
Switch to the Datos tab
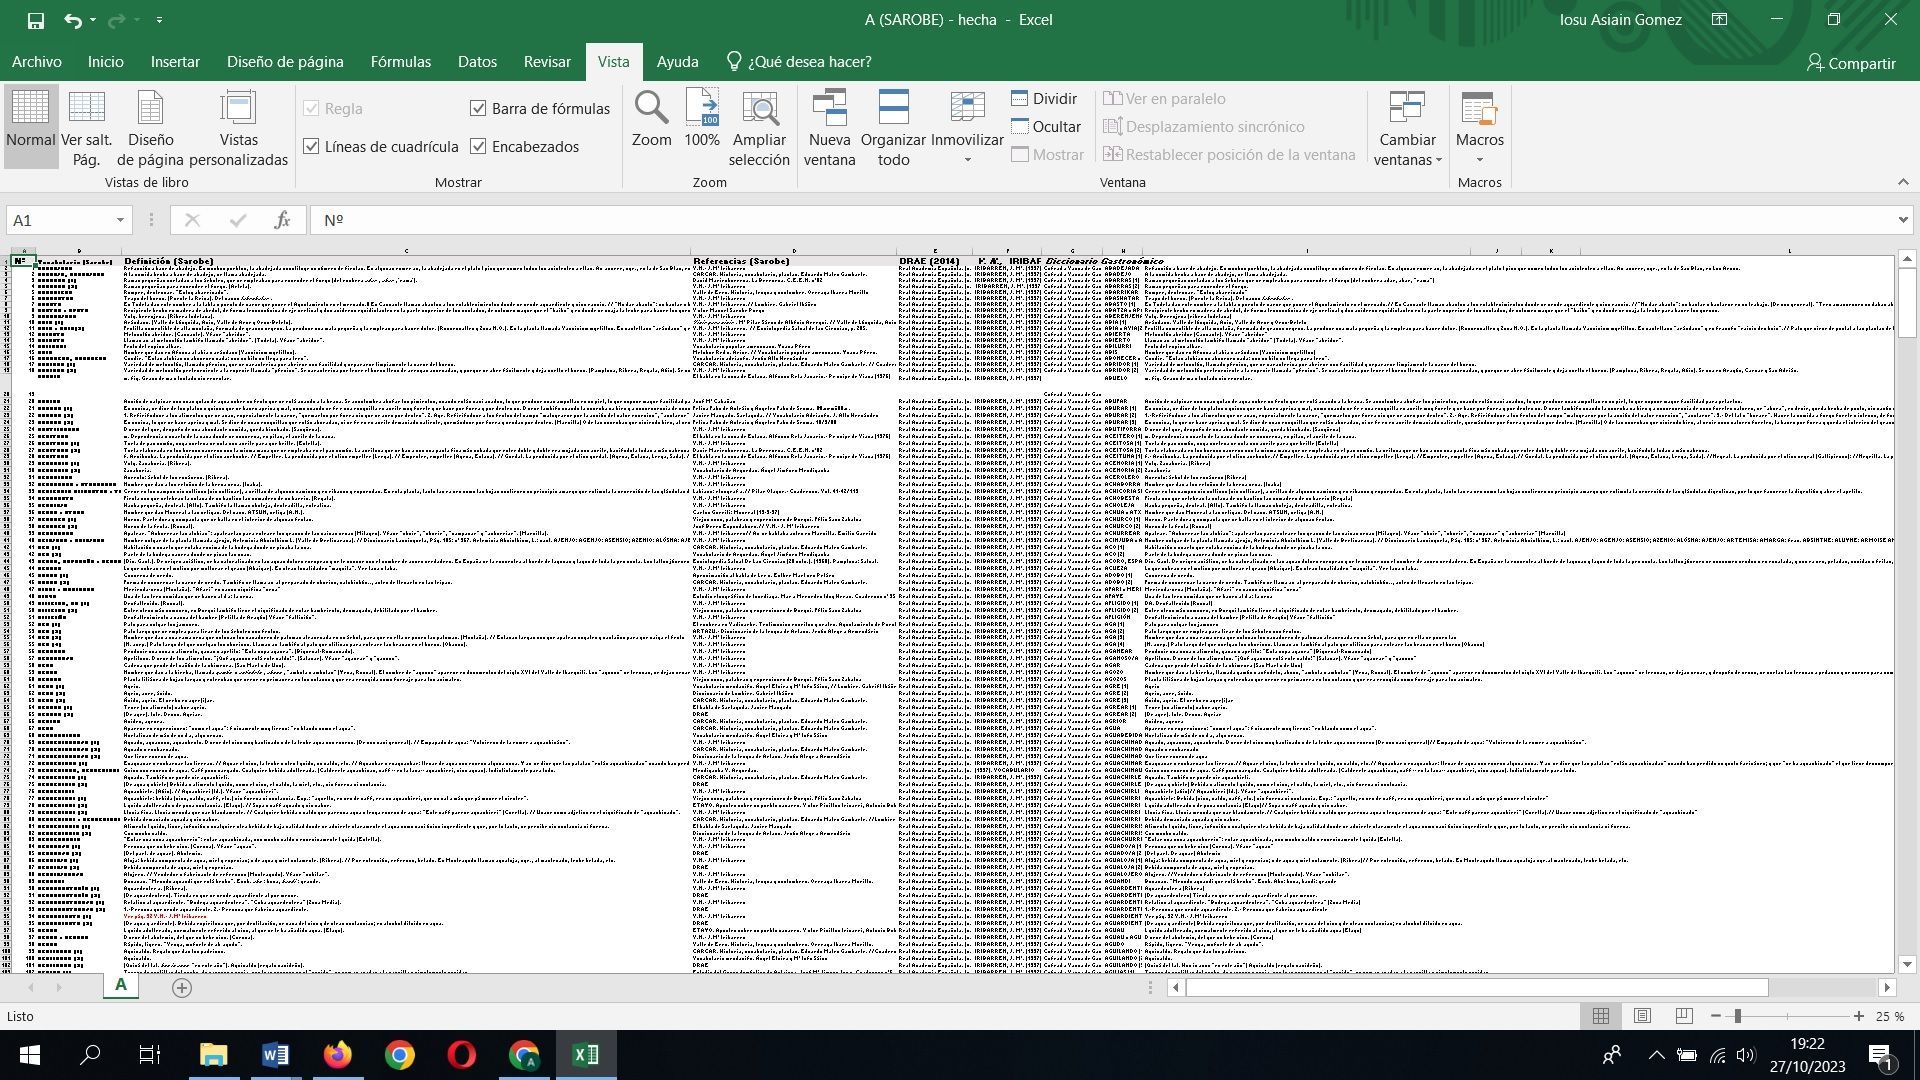tap(477, 62)
